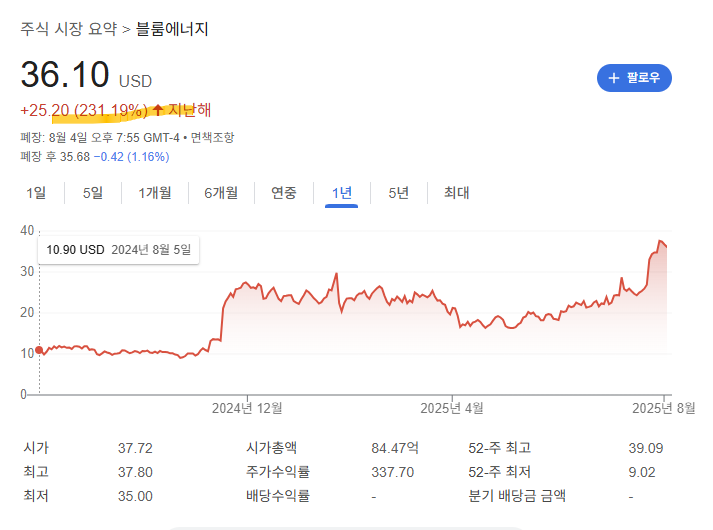Click the 2024년 12월 axis label

tap(247, 408)
